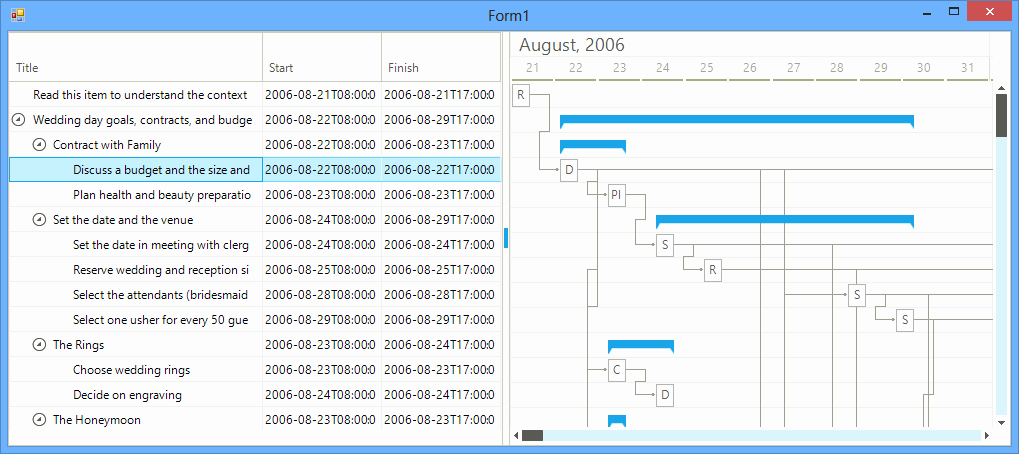Click the horizontal scrollbar thumb
1019x454 pixels.
pos(532,435)
